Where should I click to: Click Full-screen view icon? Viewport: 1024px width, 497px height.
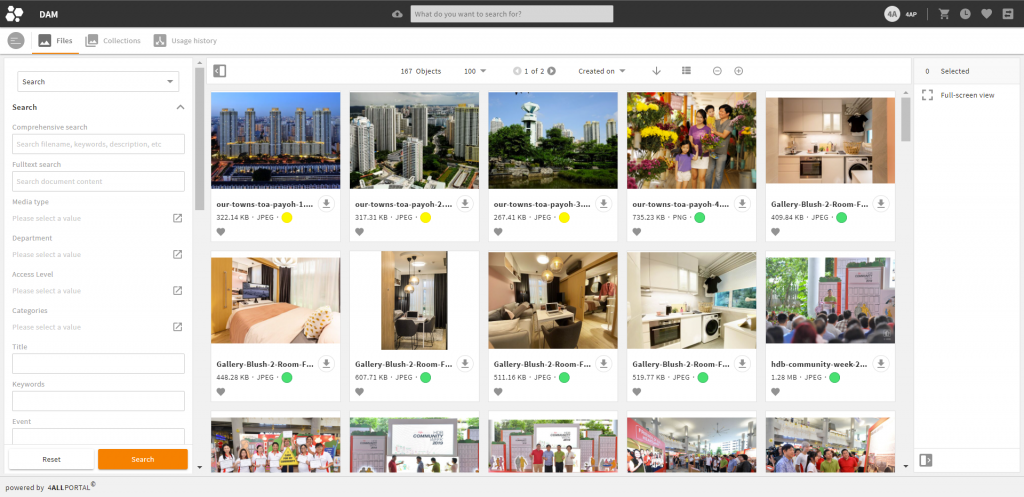[927, 95]
